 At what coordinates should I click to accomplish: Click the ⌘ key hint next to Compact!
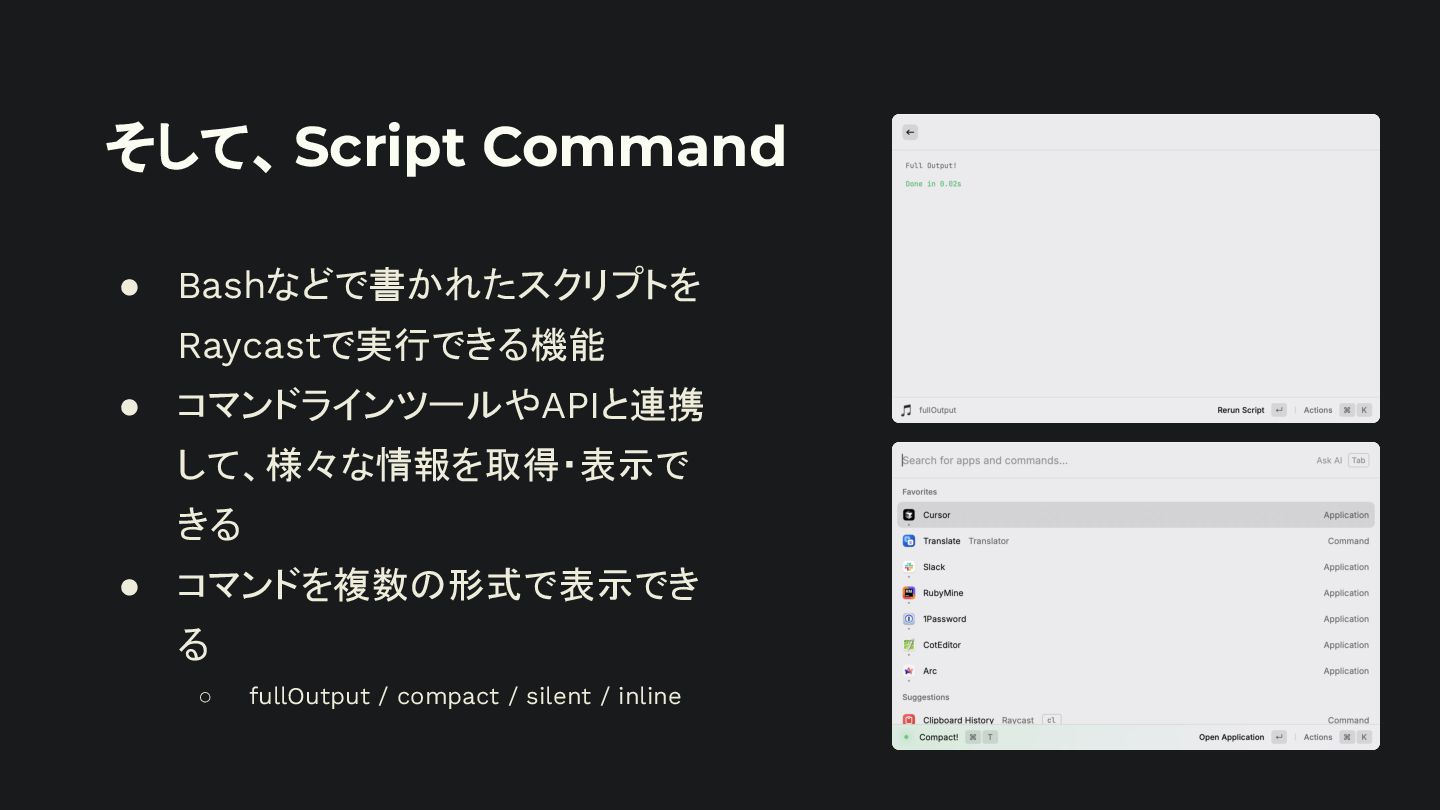972,737
